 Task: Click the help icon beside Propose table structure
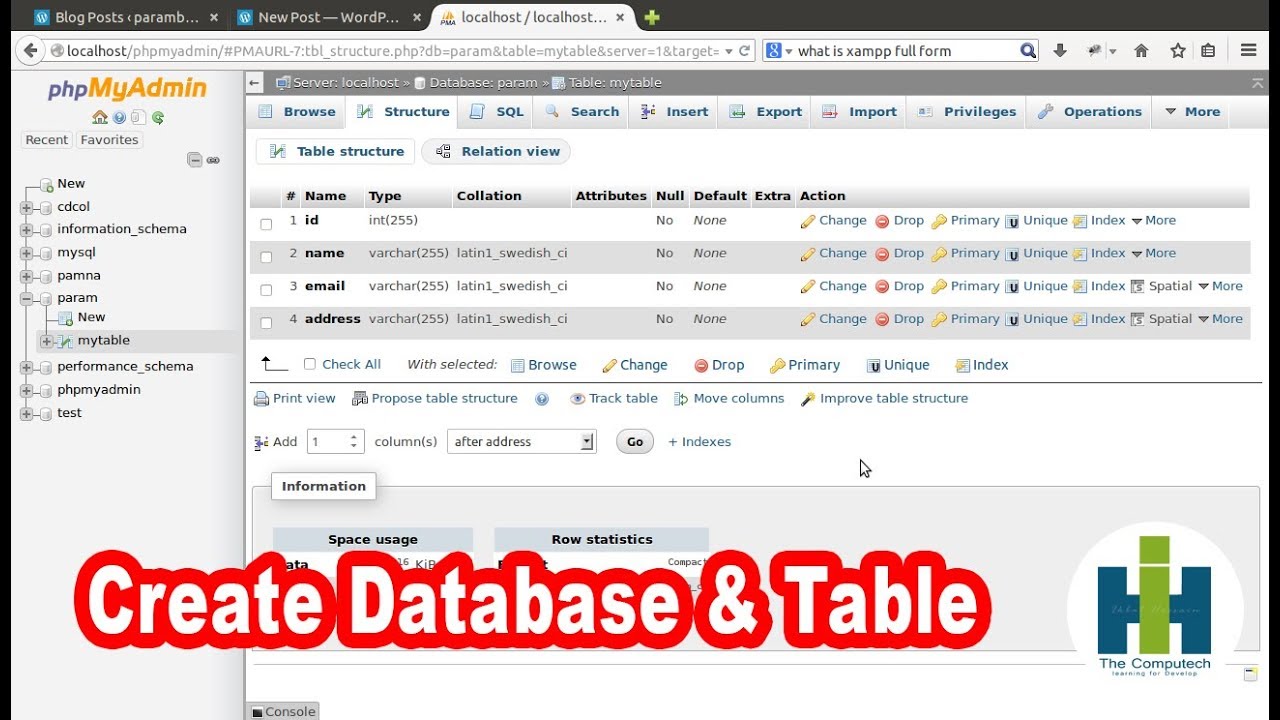[542, 399]
